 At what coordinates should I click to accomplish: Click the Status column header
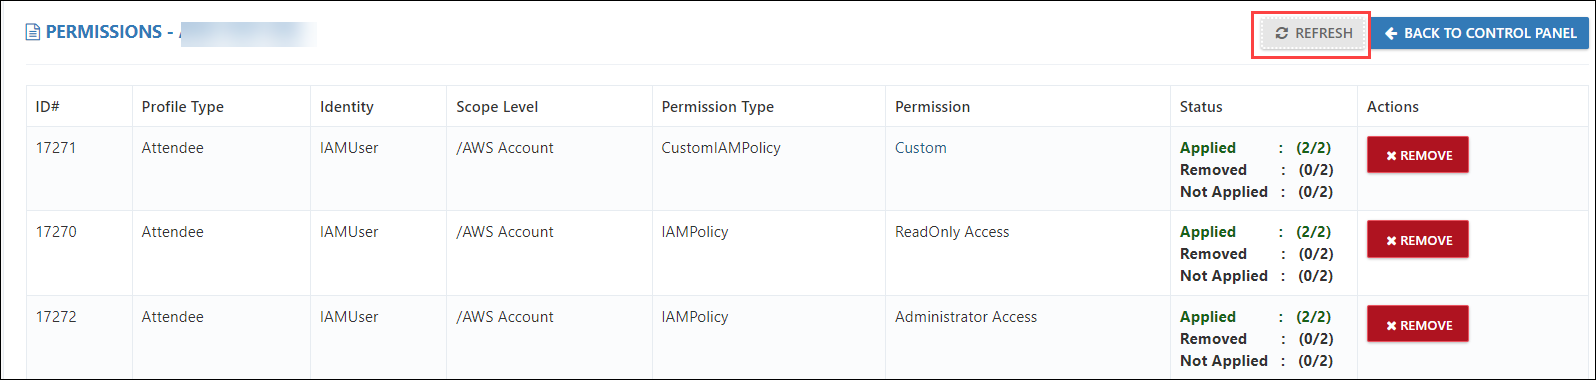(x=1201, y=107)
